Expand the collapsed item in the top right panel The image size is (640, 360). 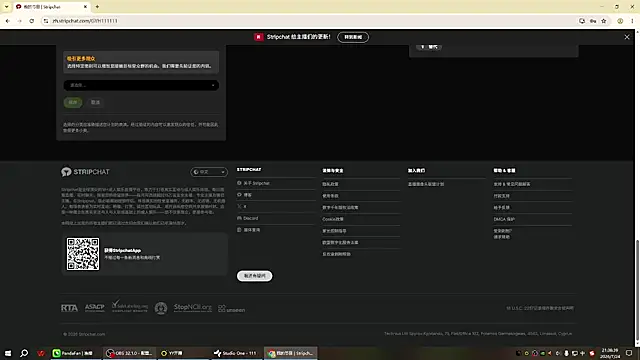click(429, 47)
